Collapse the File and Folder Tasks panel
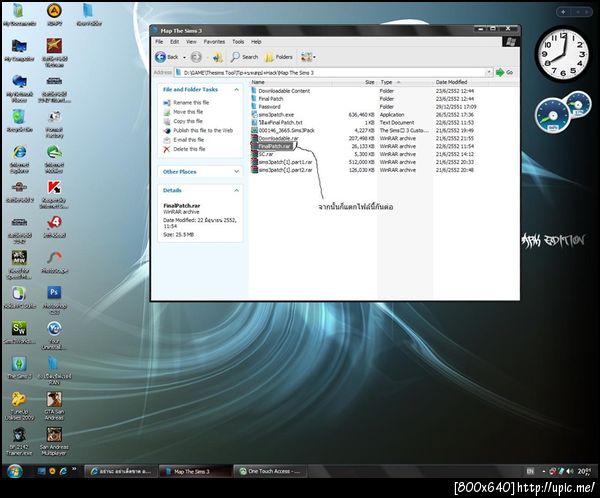 pyautogui.click(x=236, y=90)
